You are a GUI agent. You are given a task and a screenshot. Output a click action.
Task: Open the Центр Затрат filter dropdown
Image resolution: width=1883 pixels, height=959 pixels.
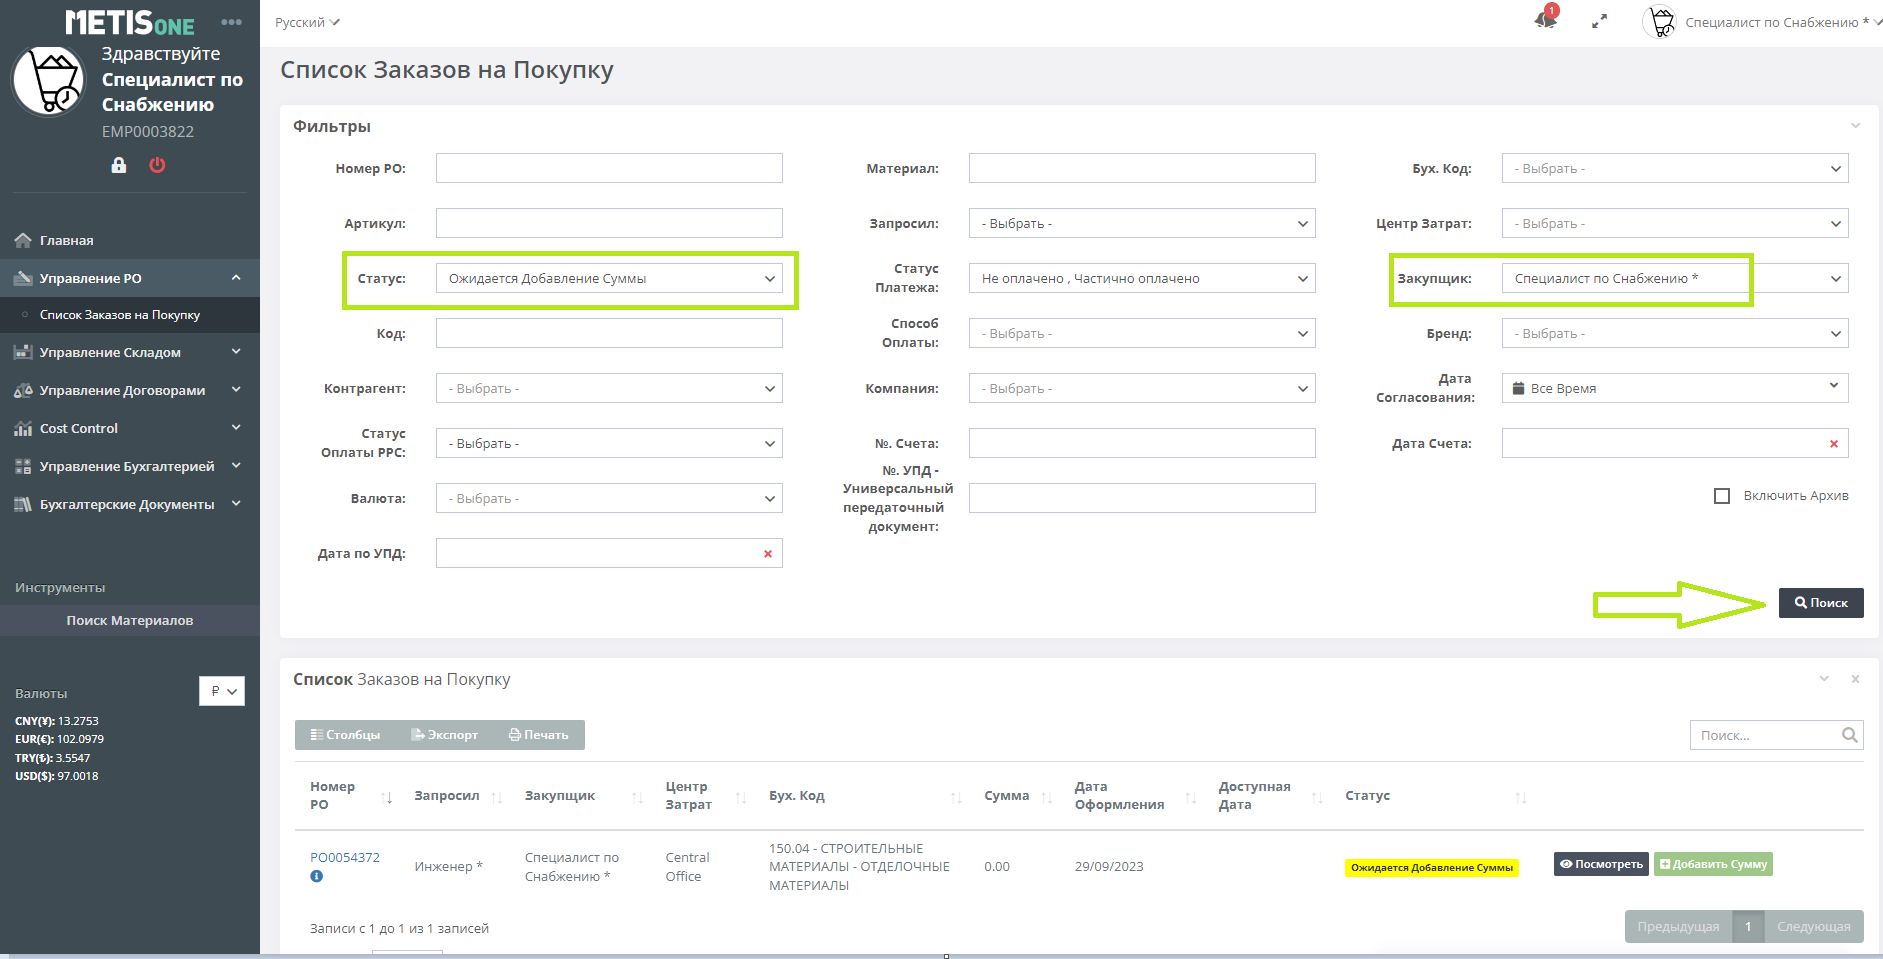tap(1675, 223)
